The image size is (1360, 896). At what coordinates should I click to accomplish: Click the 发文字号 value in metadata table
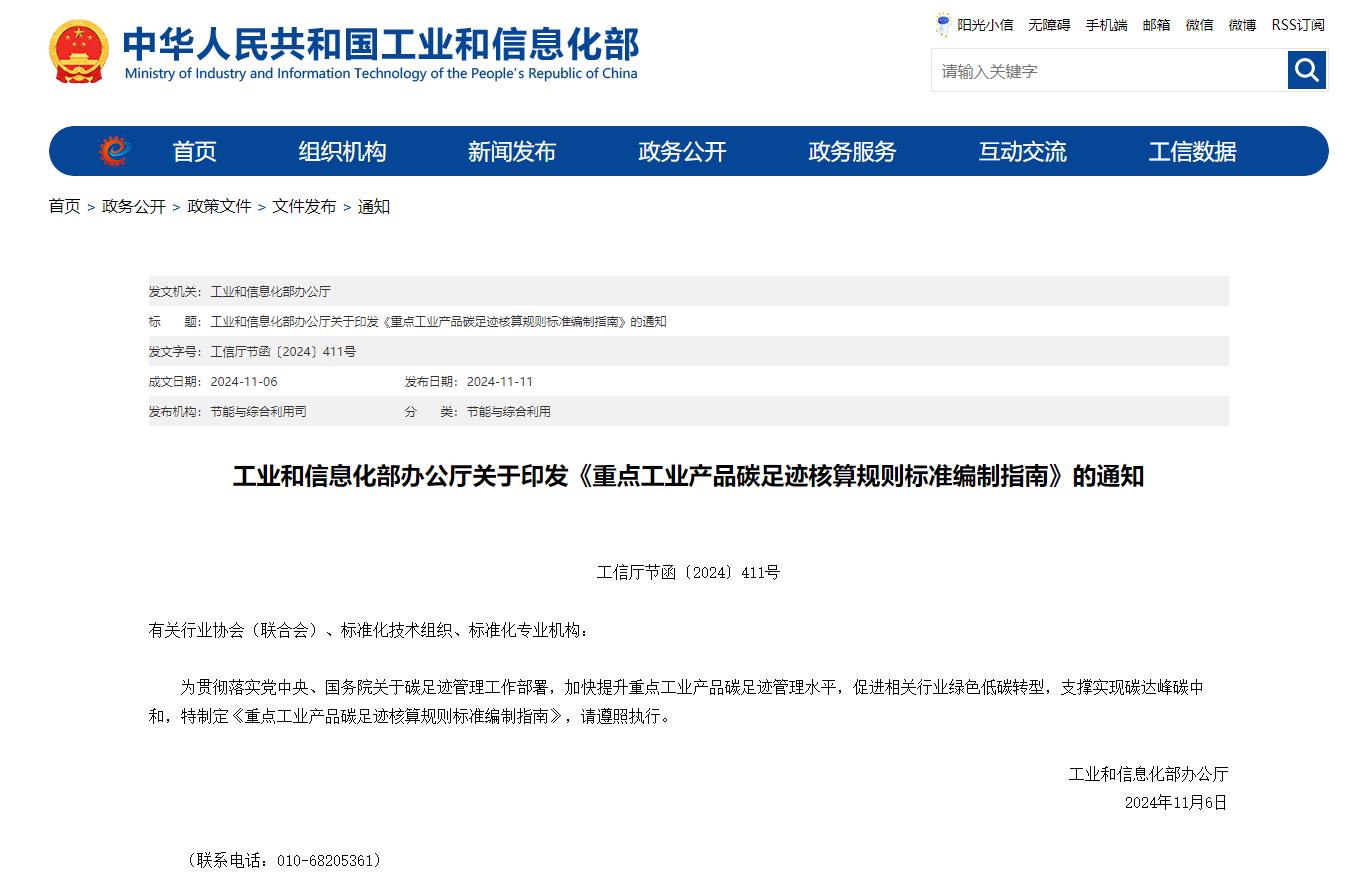tap(283, 351)
